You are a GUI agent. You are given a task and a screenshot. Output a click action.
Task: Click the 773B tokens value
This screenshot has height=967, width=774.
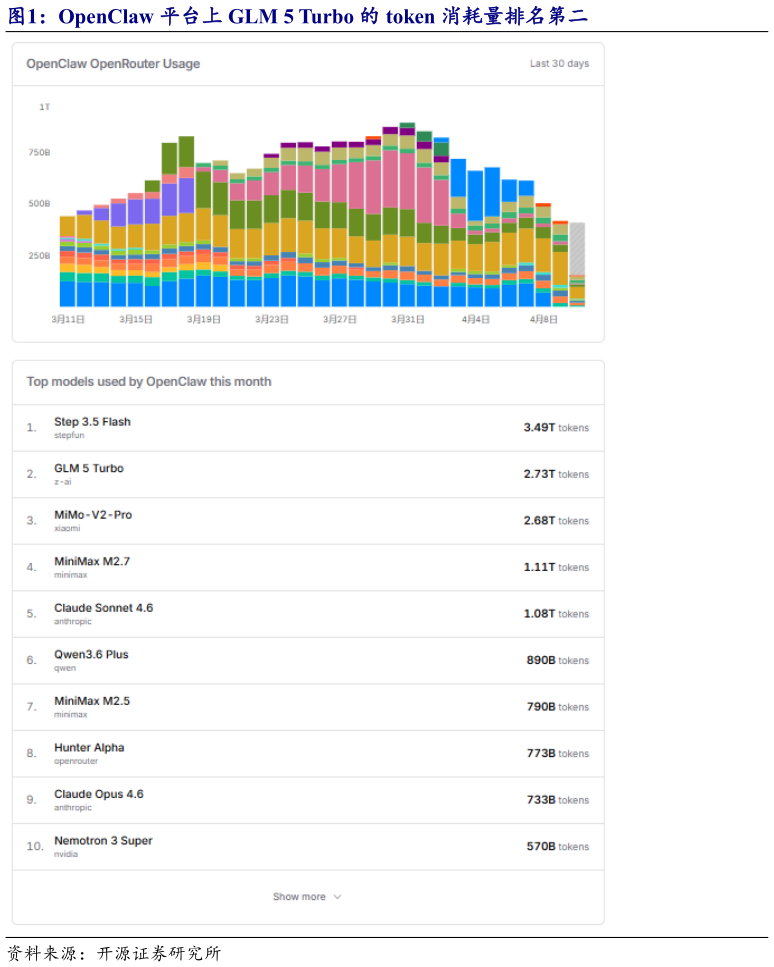point(558,754)
